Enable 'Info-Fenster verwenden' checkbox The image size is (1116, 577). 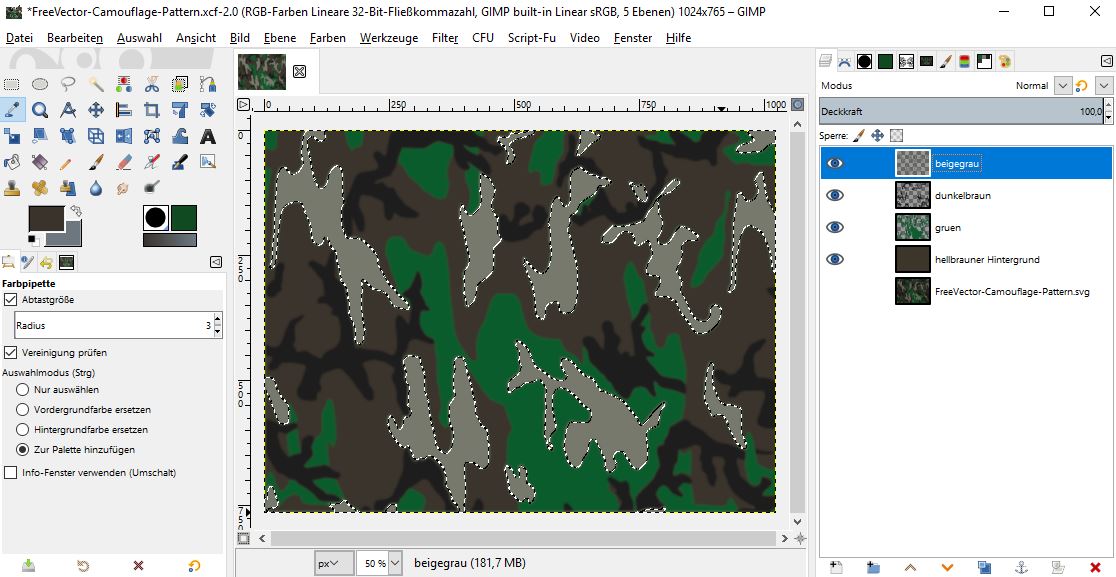(11, 472)
